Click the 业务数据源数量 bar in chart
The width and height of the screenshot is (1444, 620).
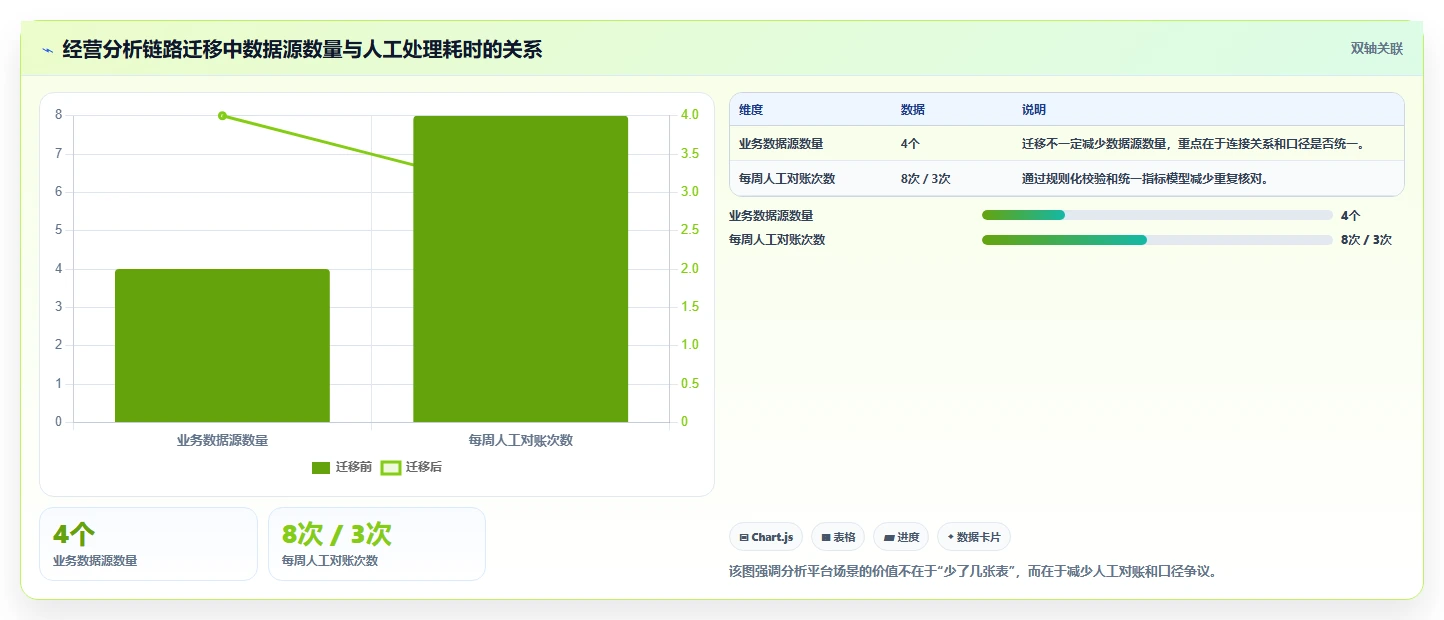click(222, 346)
